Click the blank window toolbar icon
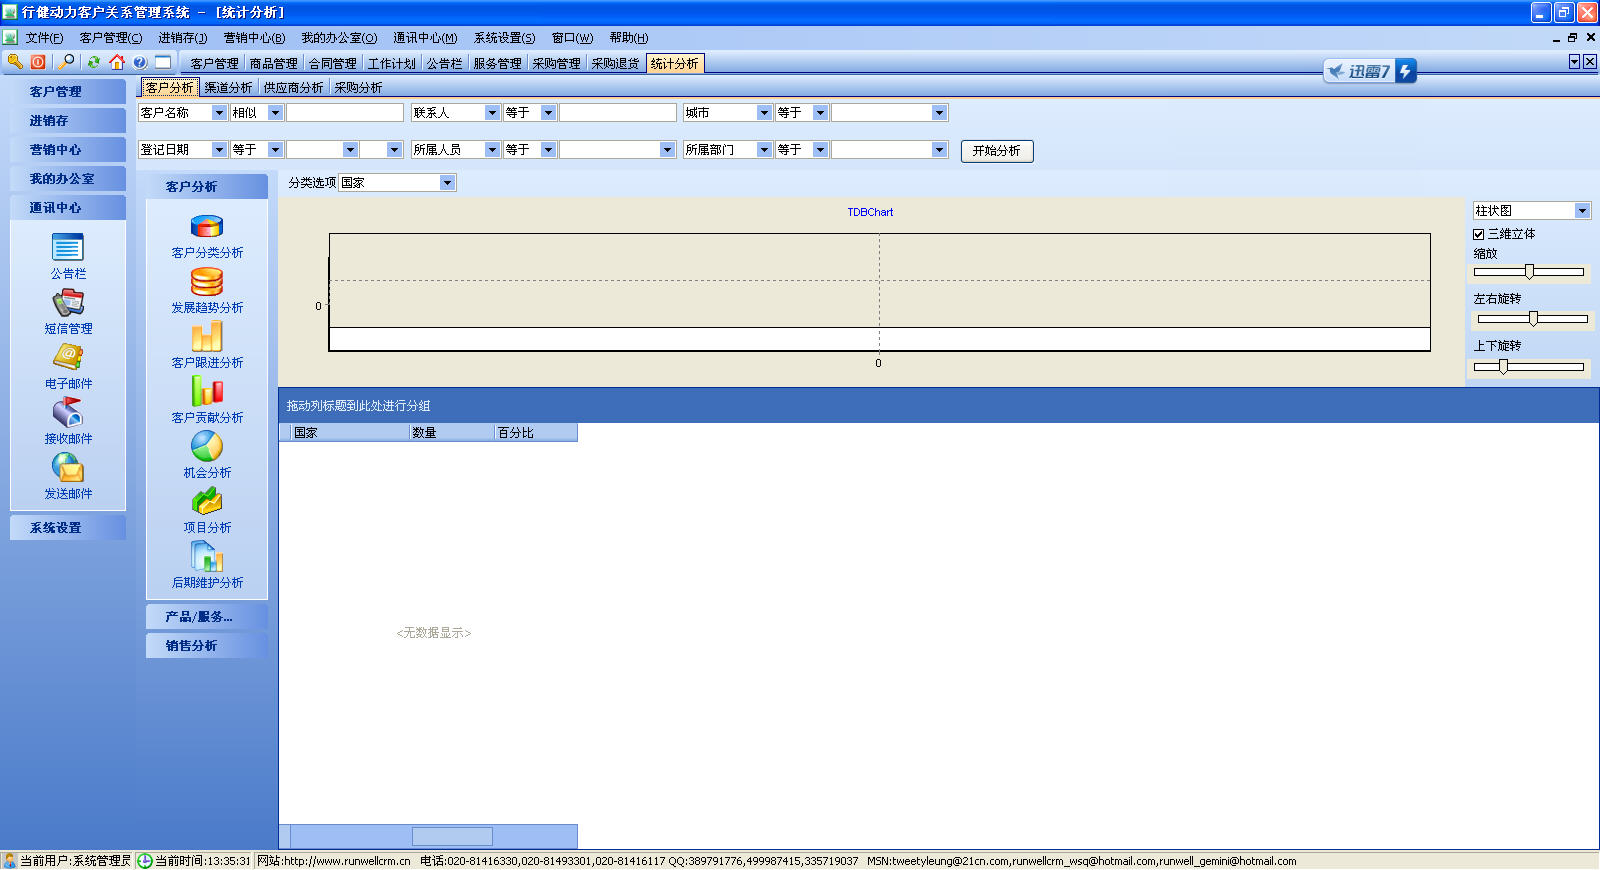 (163, 62)
